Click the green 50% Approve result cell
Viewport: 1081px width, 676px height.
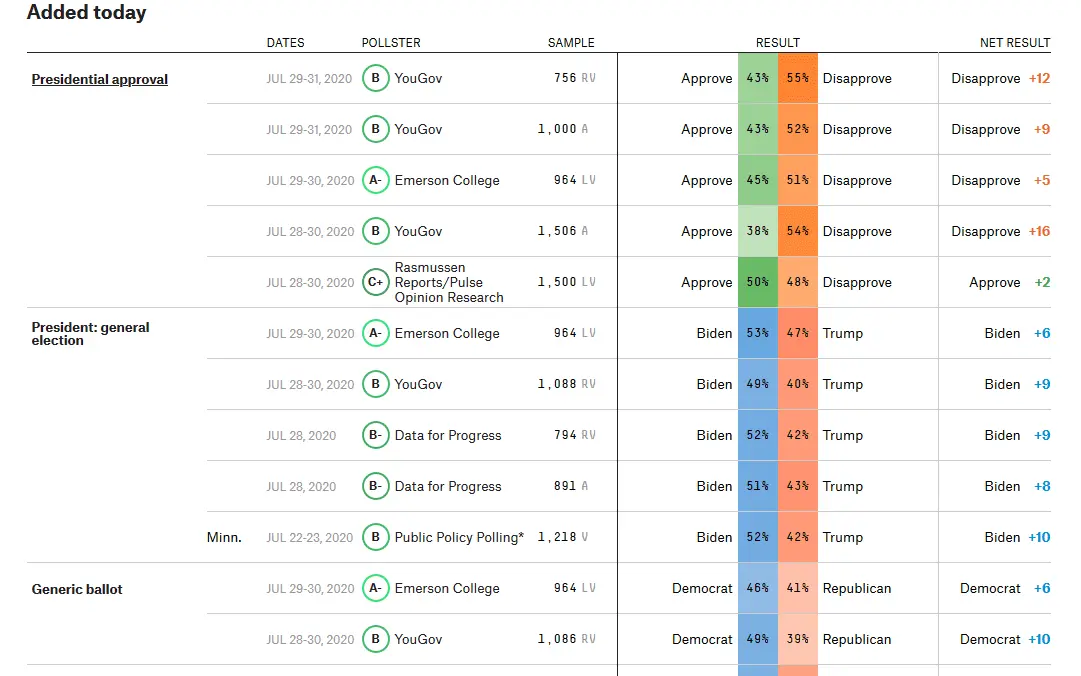pyautogui.click(x=757, y=283)
